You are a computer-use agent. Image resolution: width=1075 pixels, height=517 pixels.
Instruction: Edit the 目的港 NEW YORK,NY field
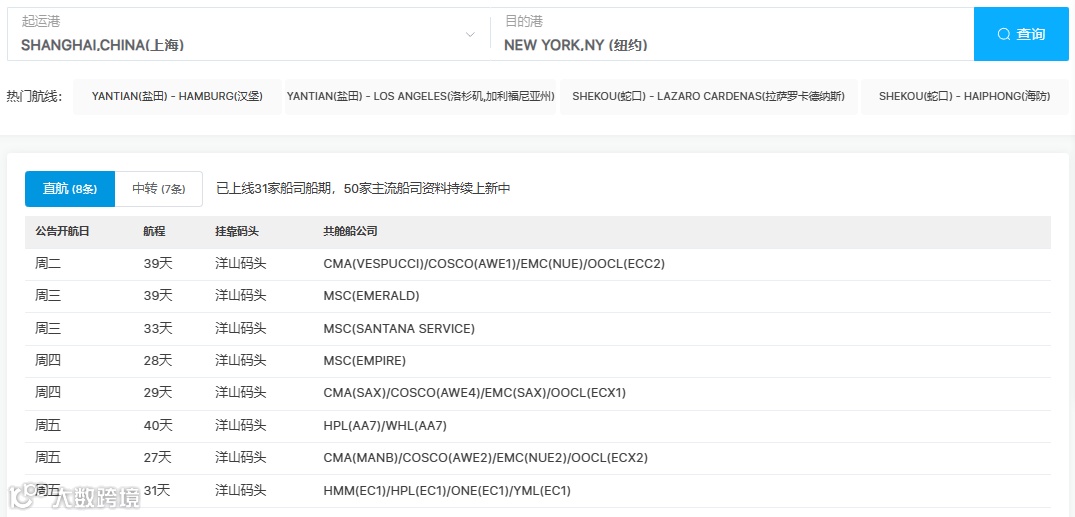732,34
